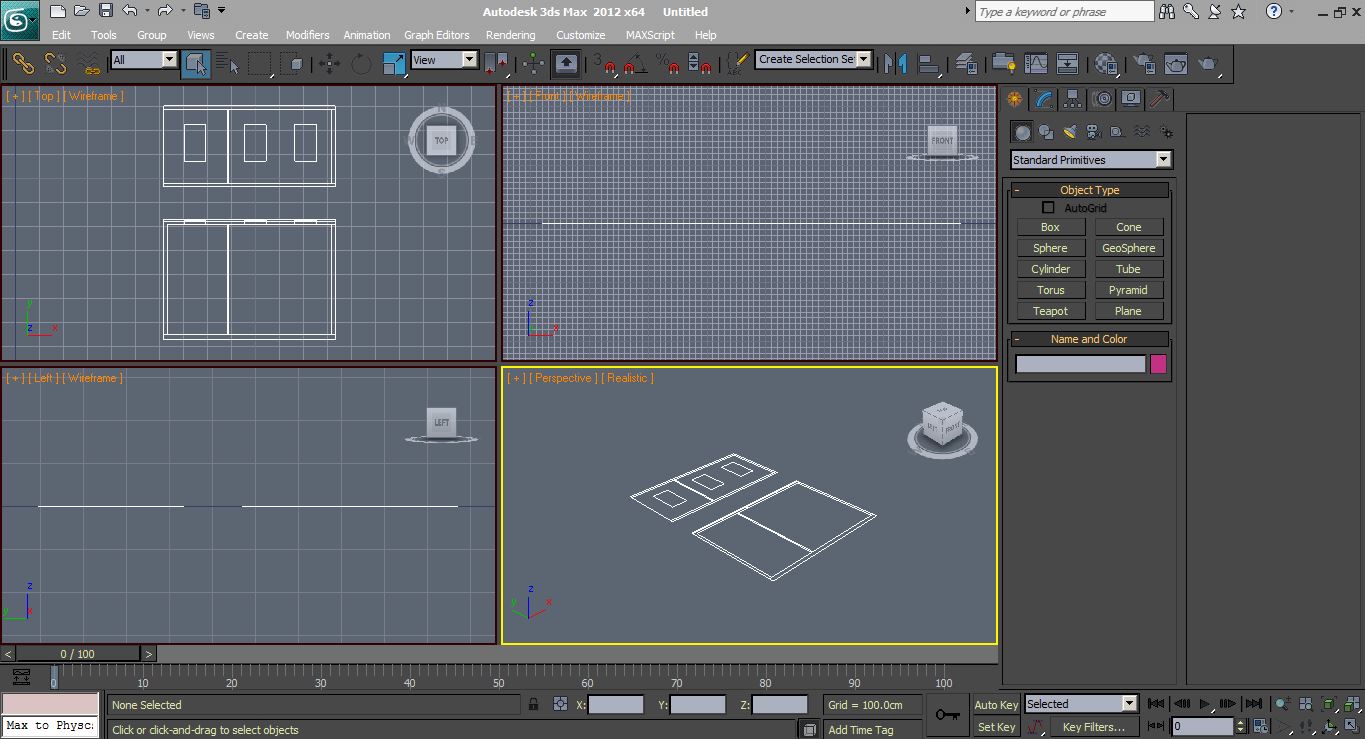Switch to the Modify command panel tab
Viewport: 1365px width, 739px height.
tap(1044, 99)
